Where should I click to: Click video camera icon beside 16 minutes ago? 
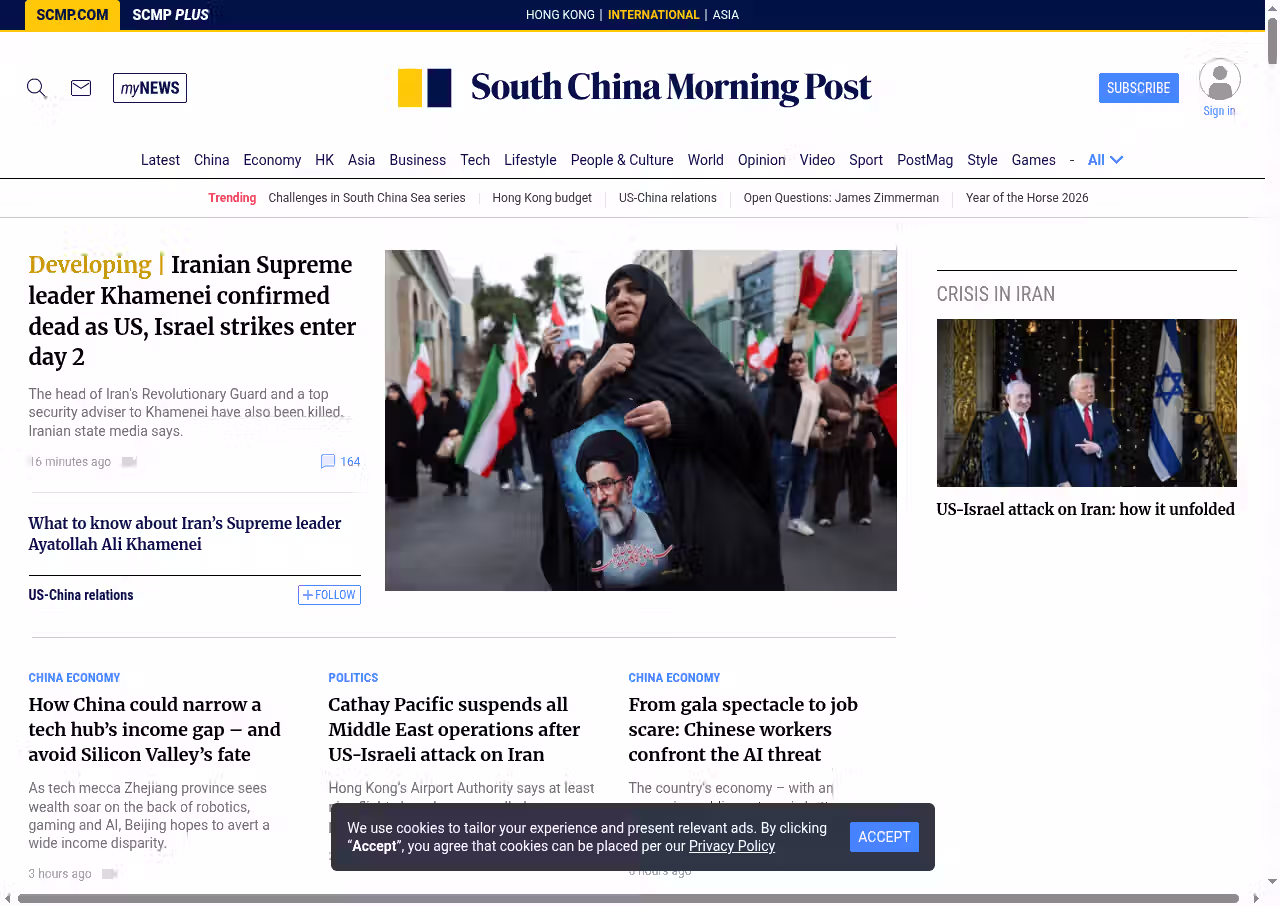point(129,462)
